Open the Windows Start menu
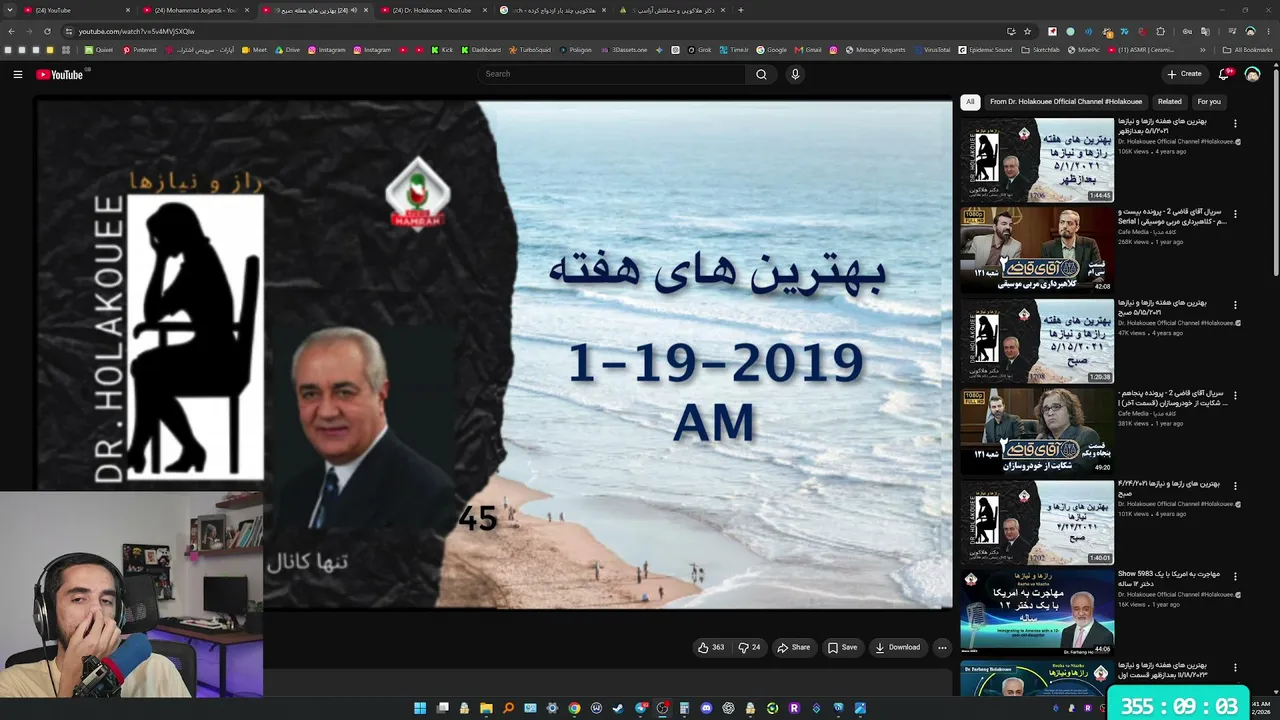 (x=421, y=708)
